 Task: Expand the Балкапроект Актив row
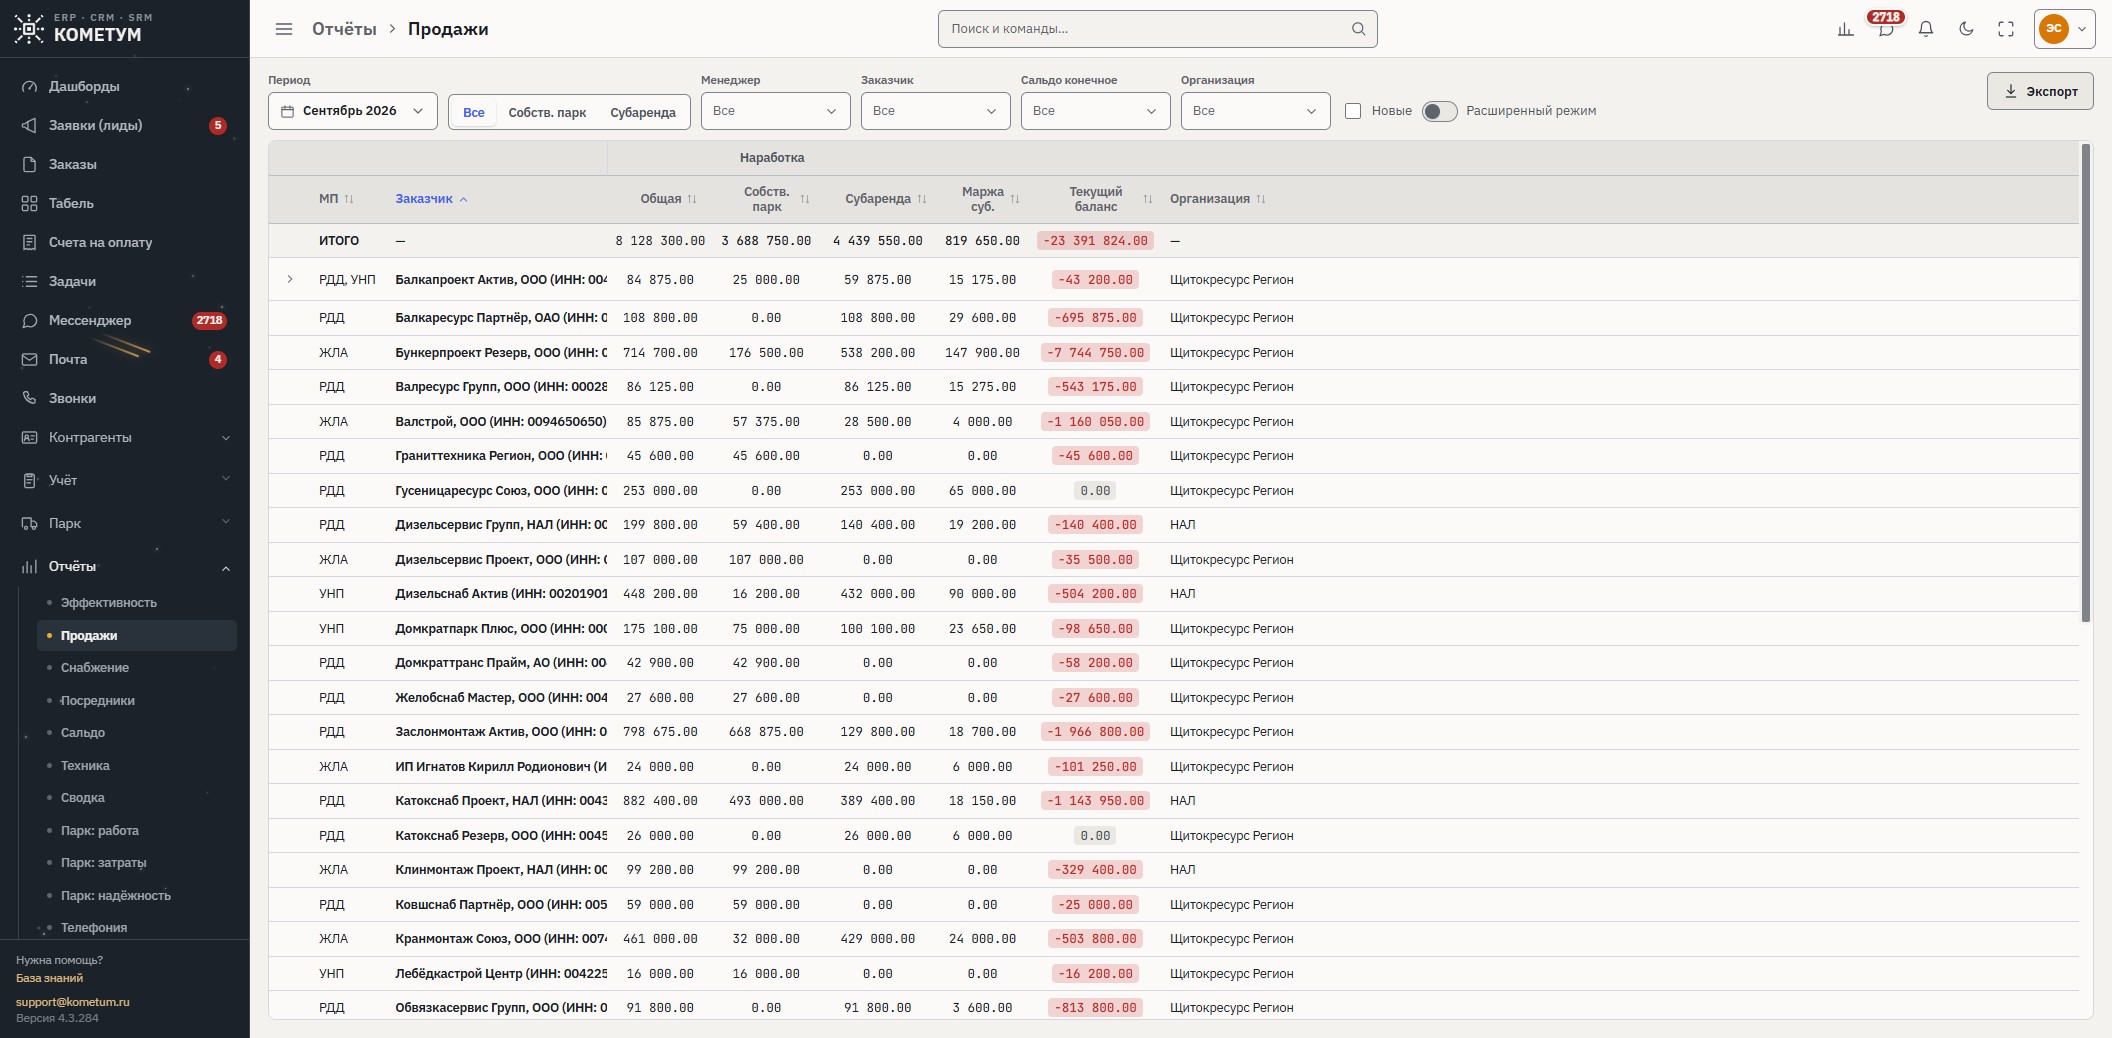(x=290, y=280)
